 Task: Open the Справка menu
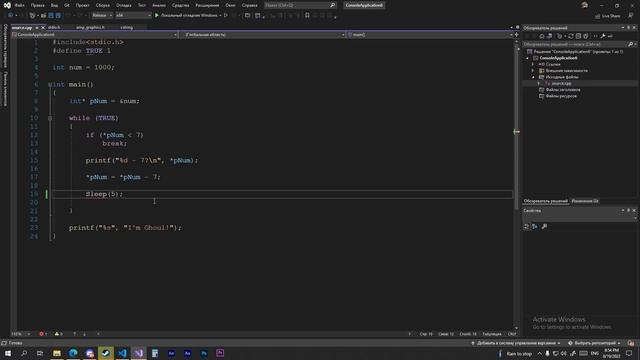(x=249, y=5)
